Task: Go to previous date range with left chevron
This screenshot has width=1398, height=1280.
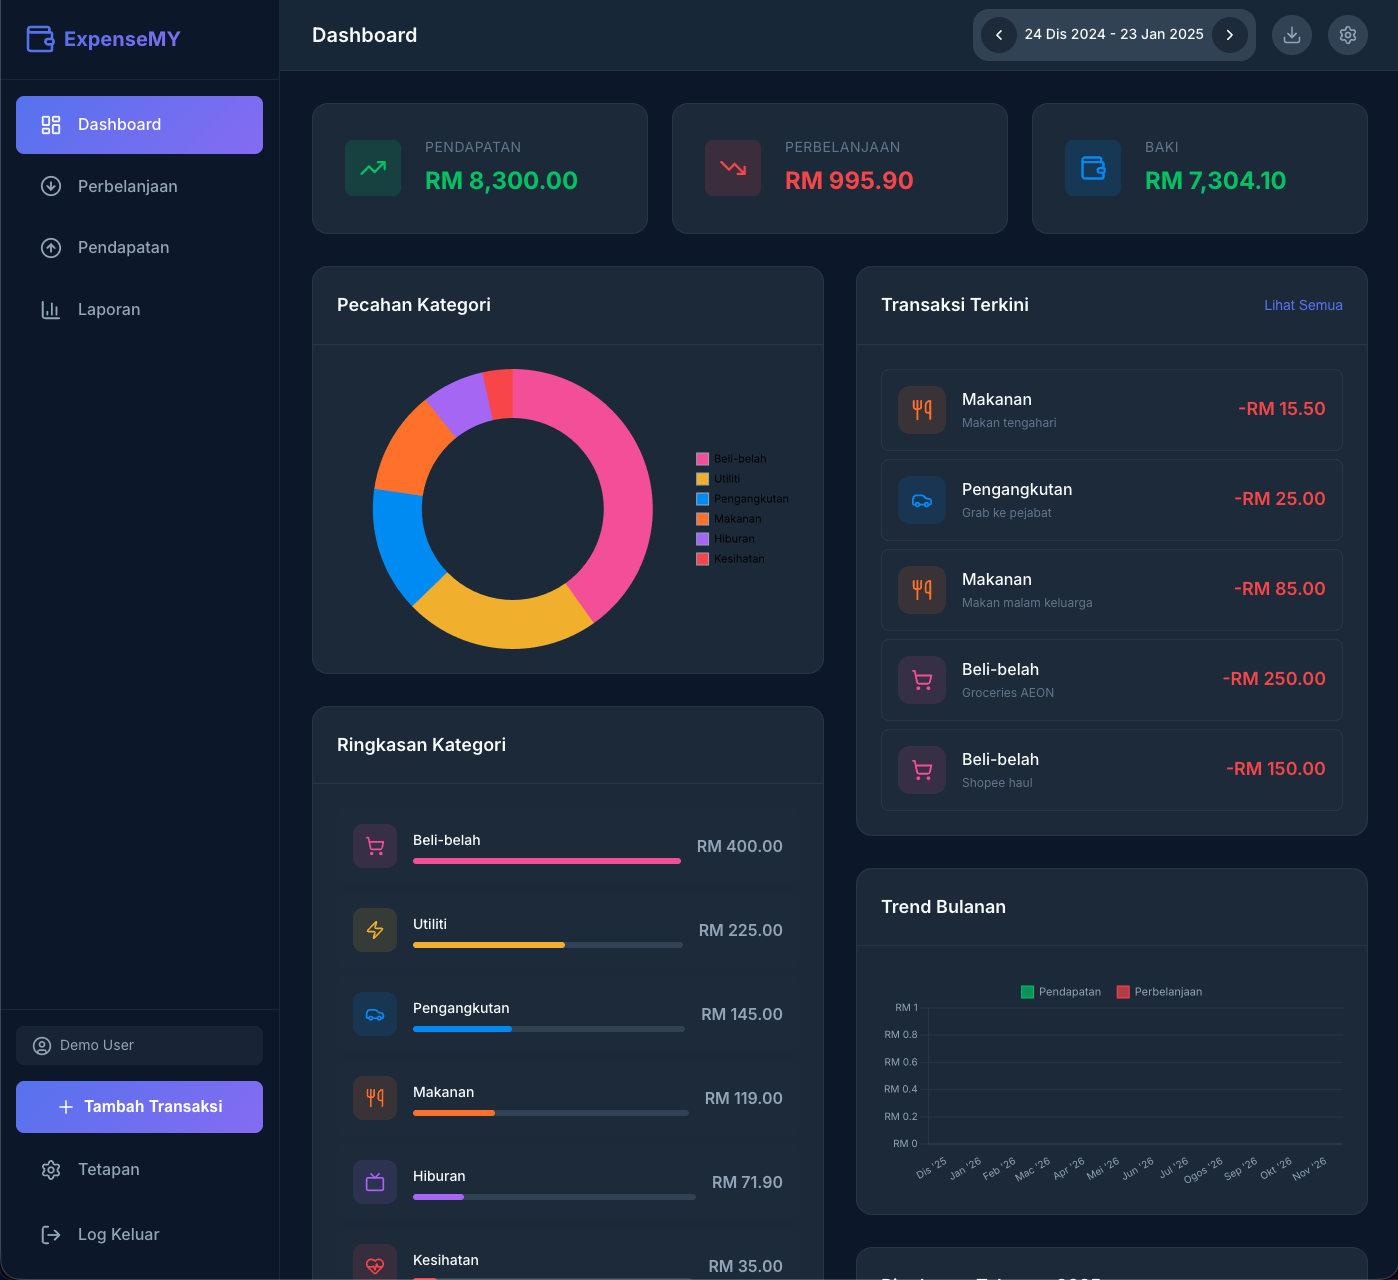Action: [998, 34]
